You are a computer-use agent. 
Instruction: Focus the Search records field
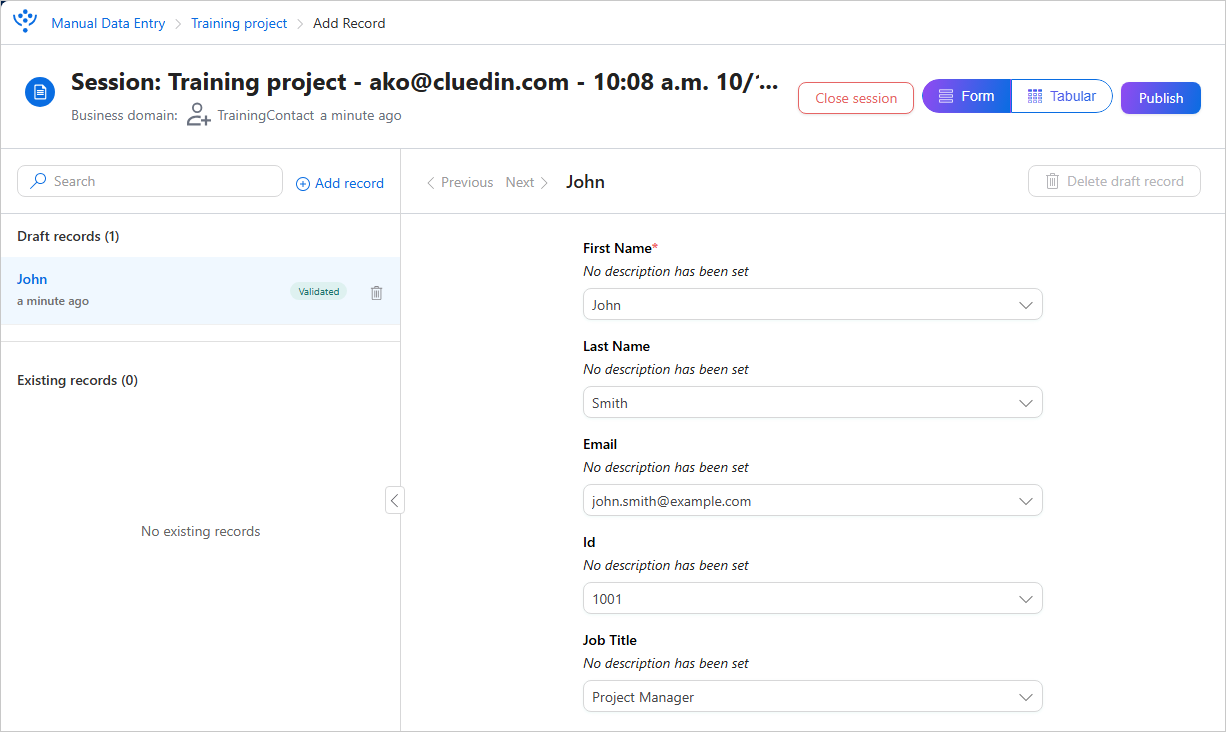[x=150, y=181]
